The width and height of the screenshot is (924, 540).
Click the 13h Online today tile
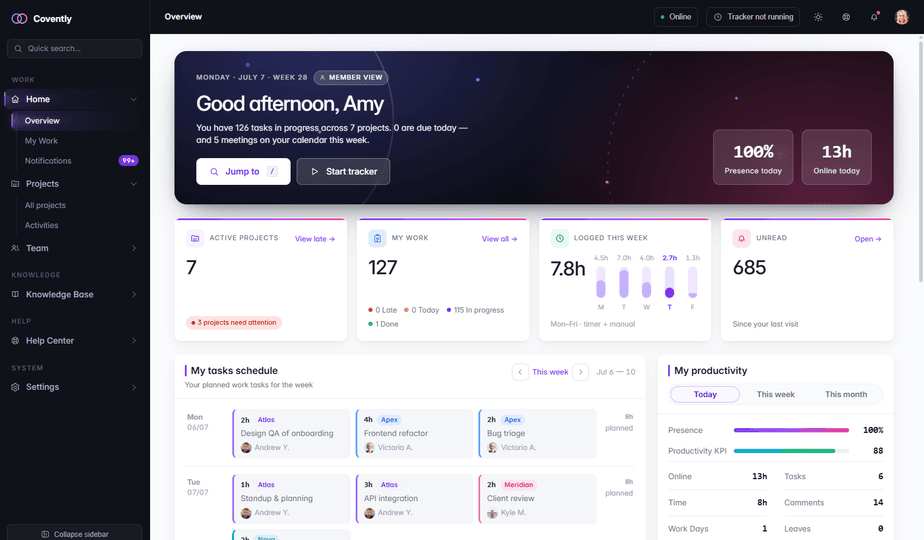tap(836, 157)
